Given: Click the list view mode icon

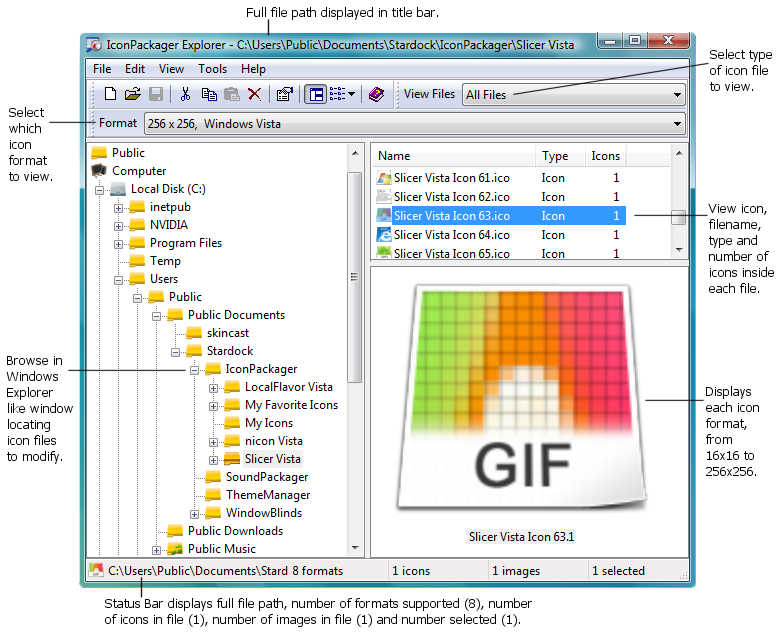Looking at the screenshot, I should tap(338, 94).
